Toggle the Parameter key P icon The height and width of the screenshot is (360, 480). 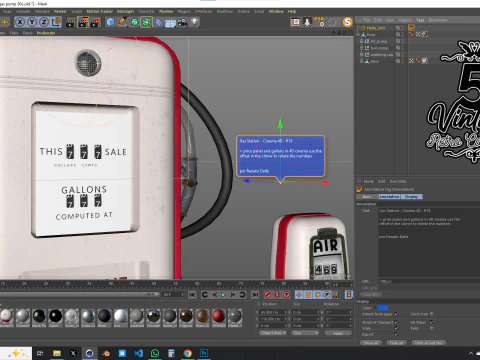pos(327,295)
